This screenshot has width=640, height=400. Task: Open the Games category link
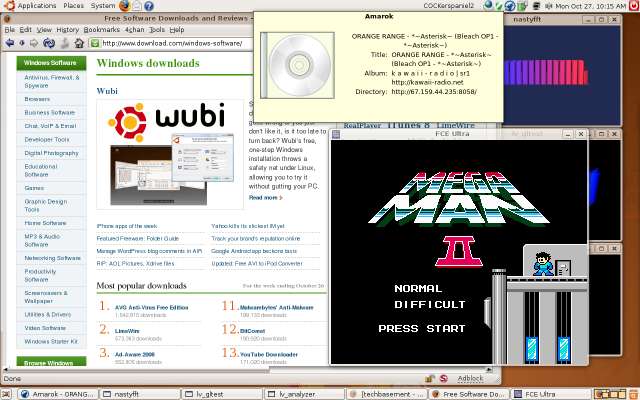tap(34, 188)
